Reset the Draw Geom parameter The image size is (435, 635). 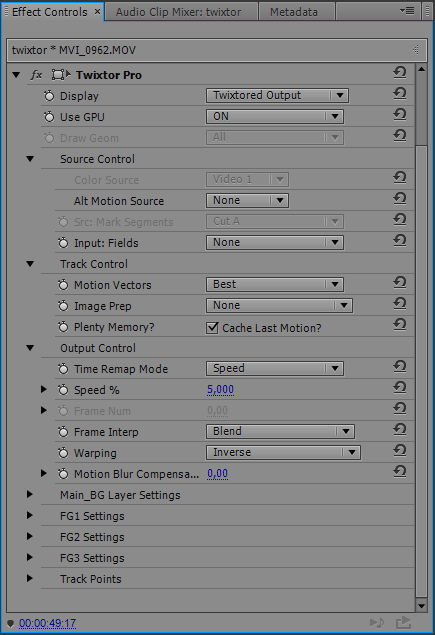[x=400, y=136]
